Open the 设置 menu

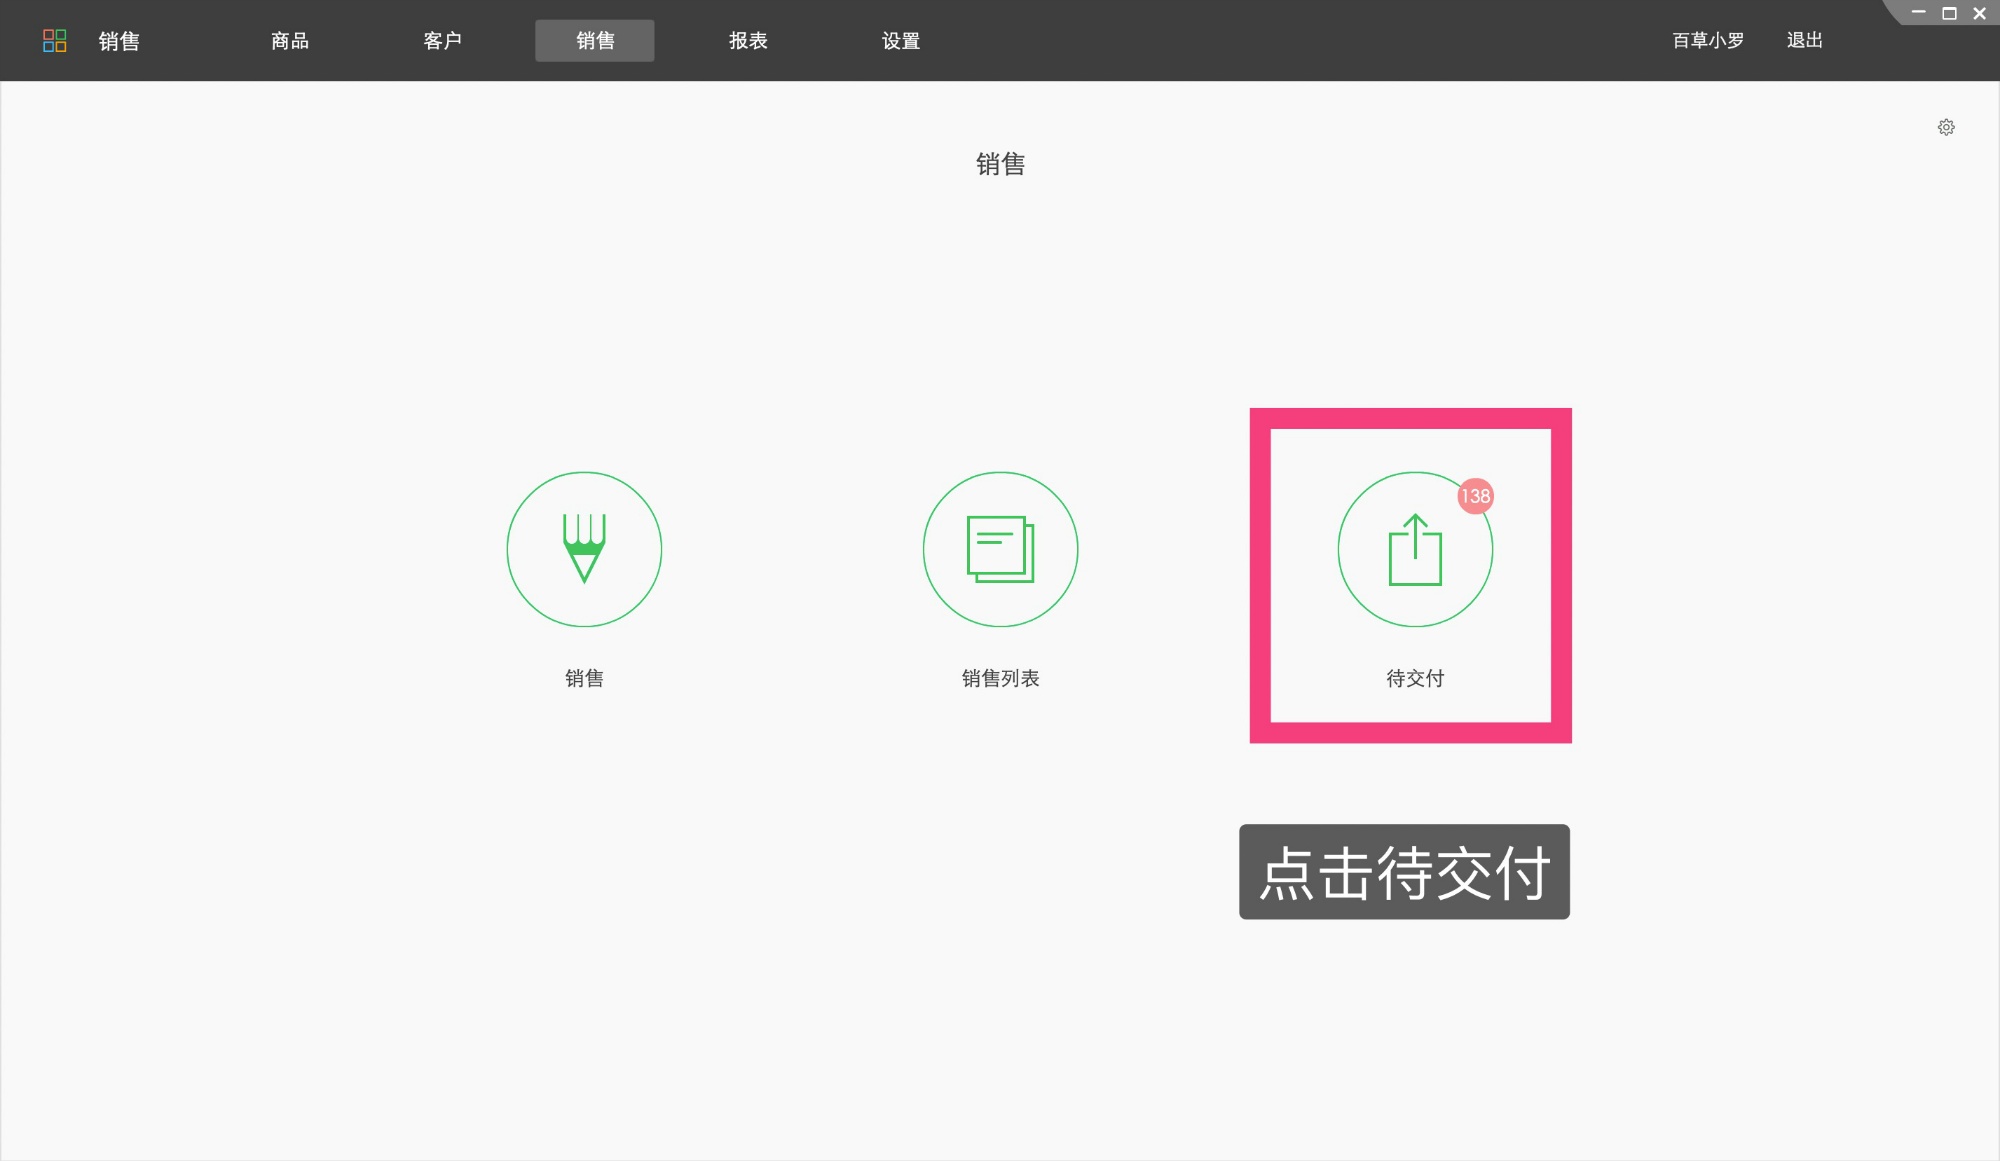901,40
